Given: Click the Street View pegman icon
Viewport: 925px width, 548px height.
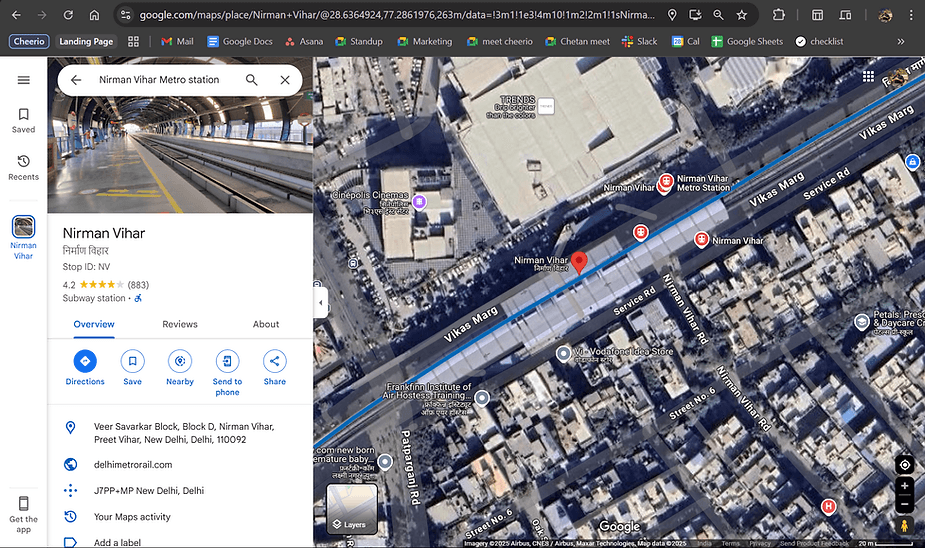Looking at the screenshot, I should (904, 526).
